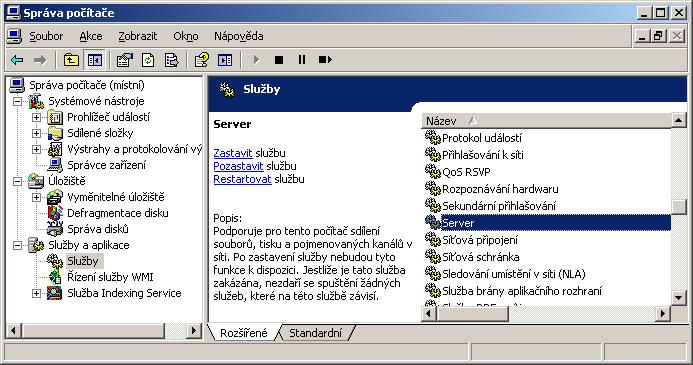Open the Okno menu

(186, 36)
